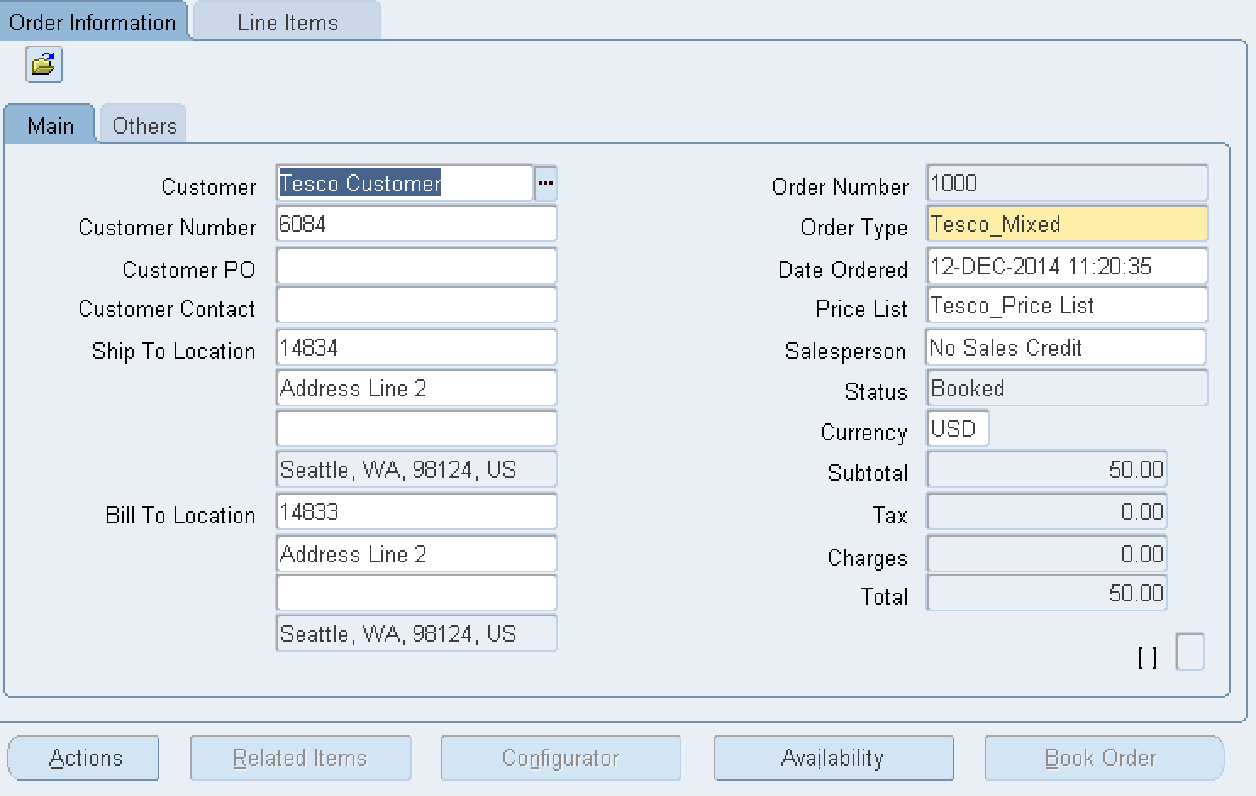This screenshot has height=796, width=1256.
Task: Switch to the Line Items tab
Action: pos(287,21)
